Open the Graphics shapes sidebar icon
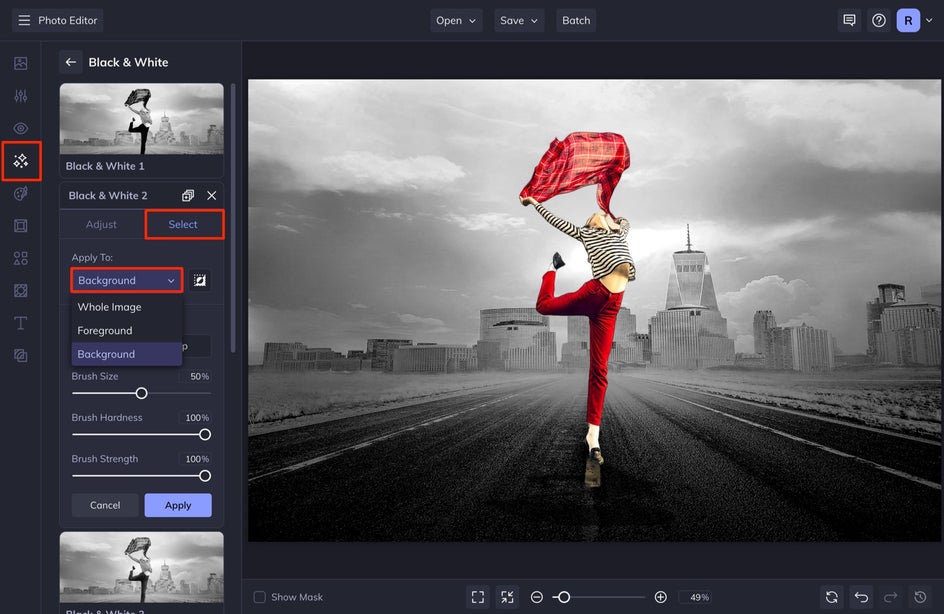The width and height of the screenshot is (944, 614). pyautogui.click(x=20, y=258)
